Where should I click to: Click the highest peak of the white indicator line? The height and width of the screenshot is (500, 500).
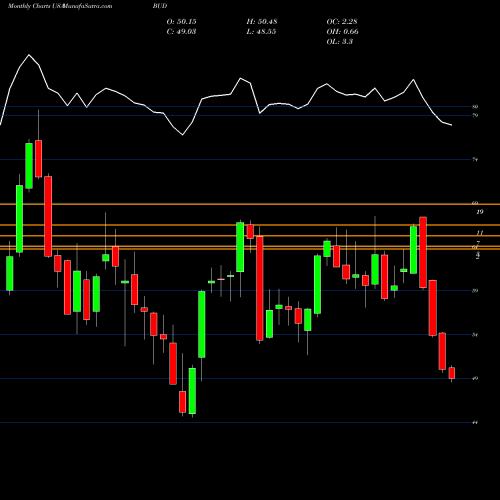coord(29,55)
